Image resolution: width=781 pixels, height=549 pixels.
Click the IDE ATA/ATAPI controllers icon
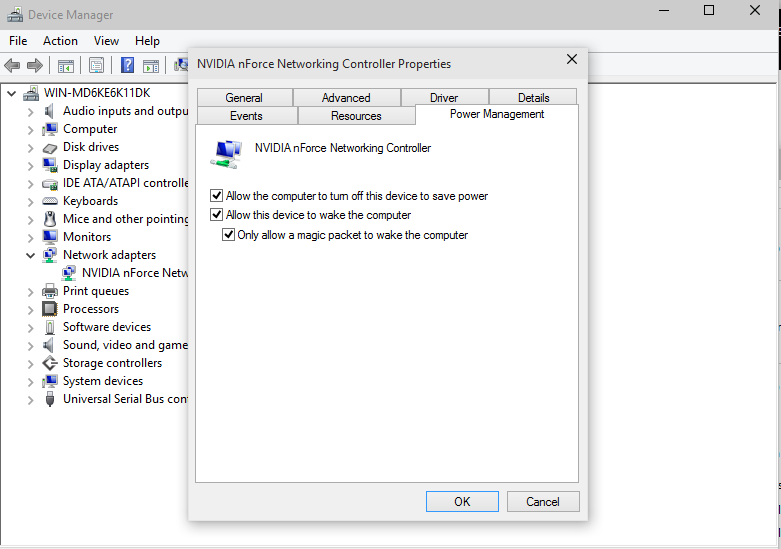tap(50, 183)
